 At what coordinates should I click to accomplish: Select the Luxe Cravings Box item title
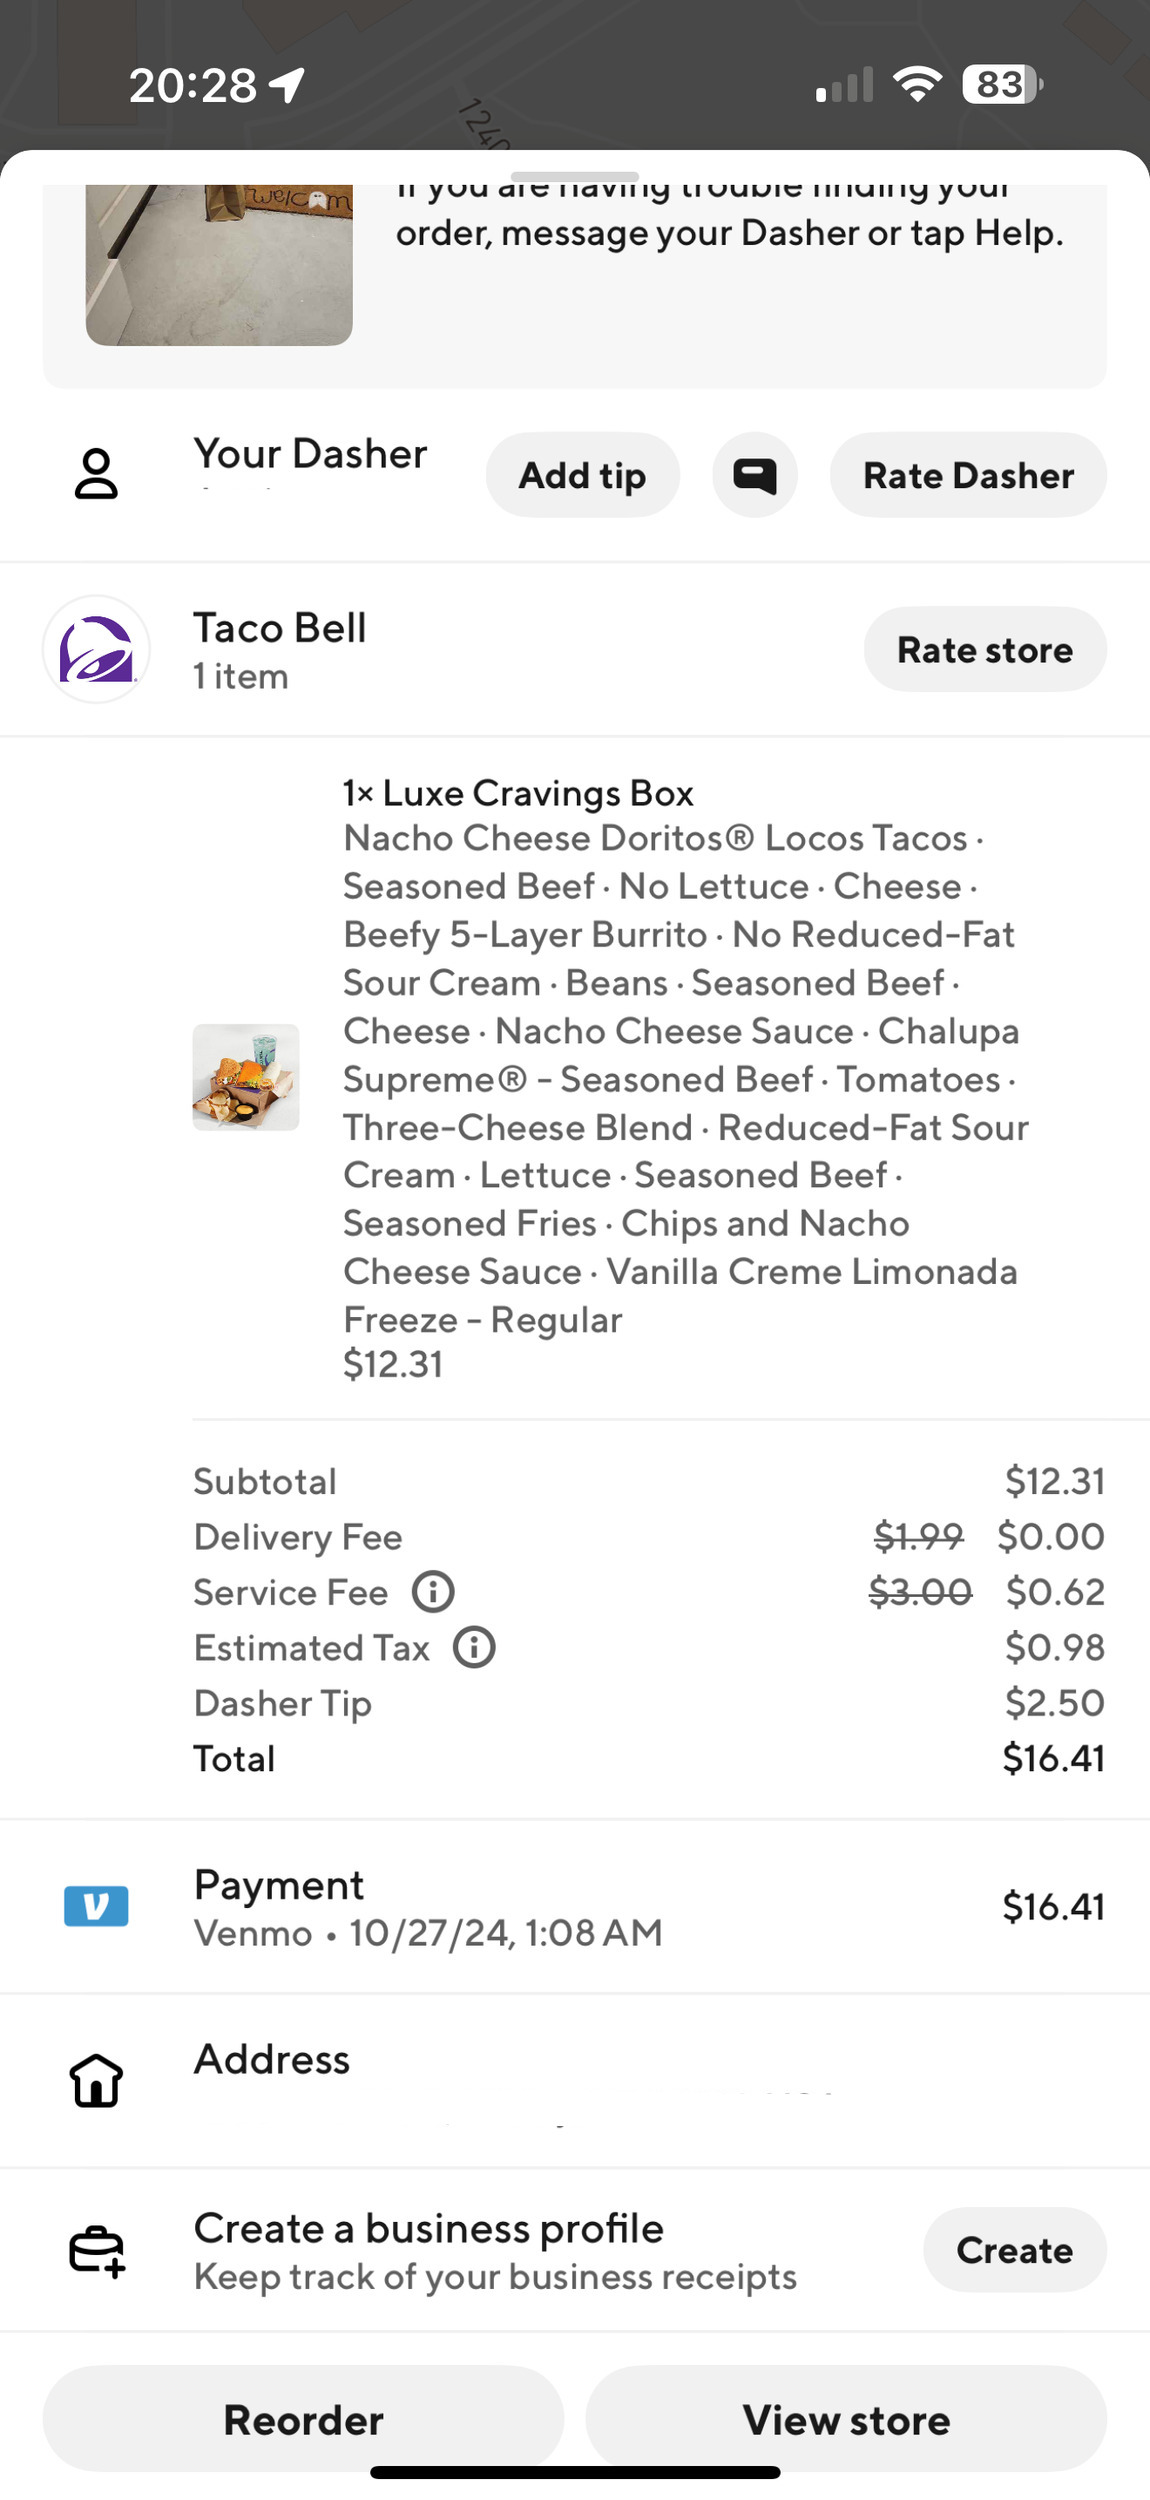coord(518,793)
